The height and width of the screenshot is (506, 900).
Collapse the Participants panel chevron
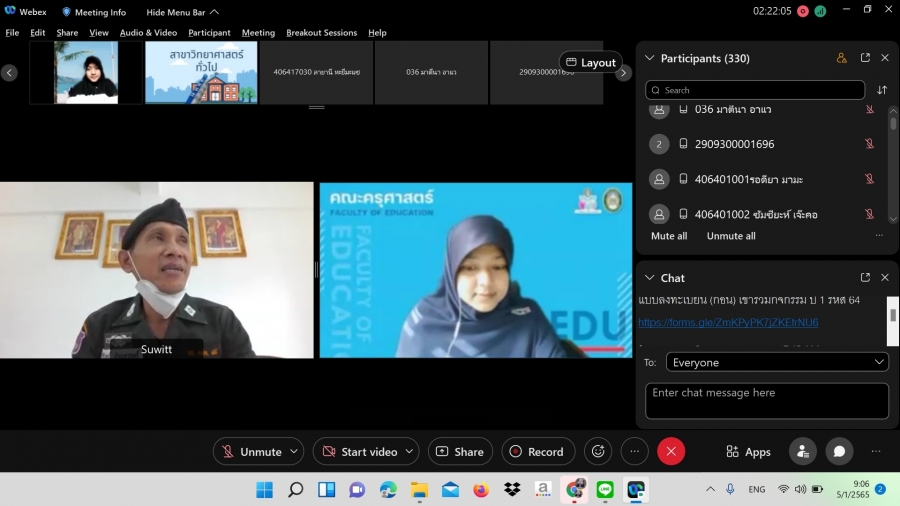pyautogui.click(x=650, y=58)
